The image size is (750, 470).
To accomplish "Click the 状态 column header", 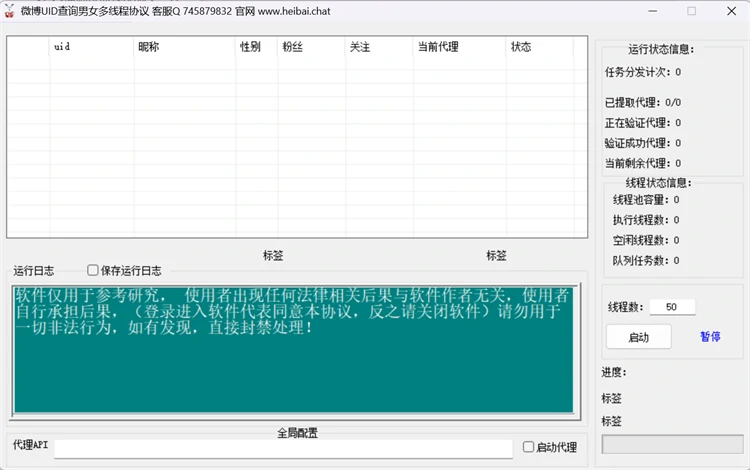I will (540, 47).
